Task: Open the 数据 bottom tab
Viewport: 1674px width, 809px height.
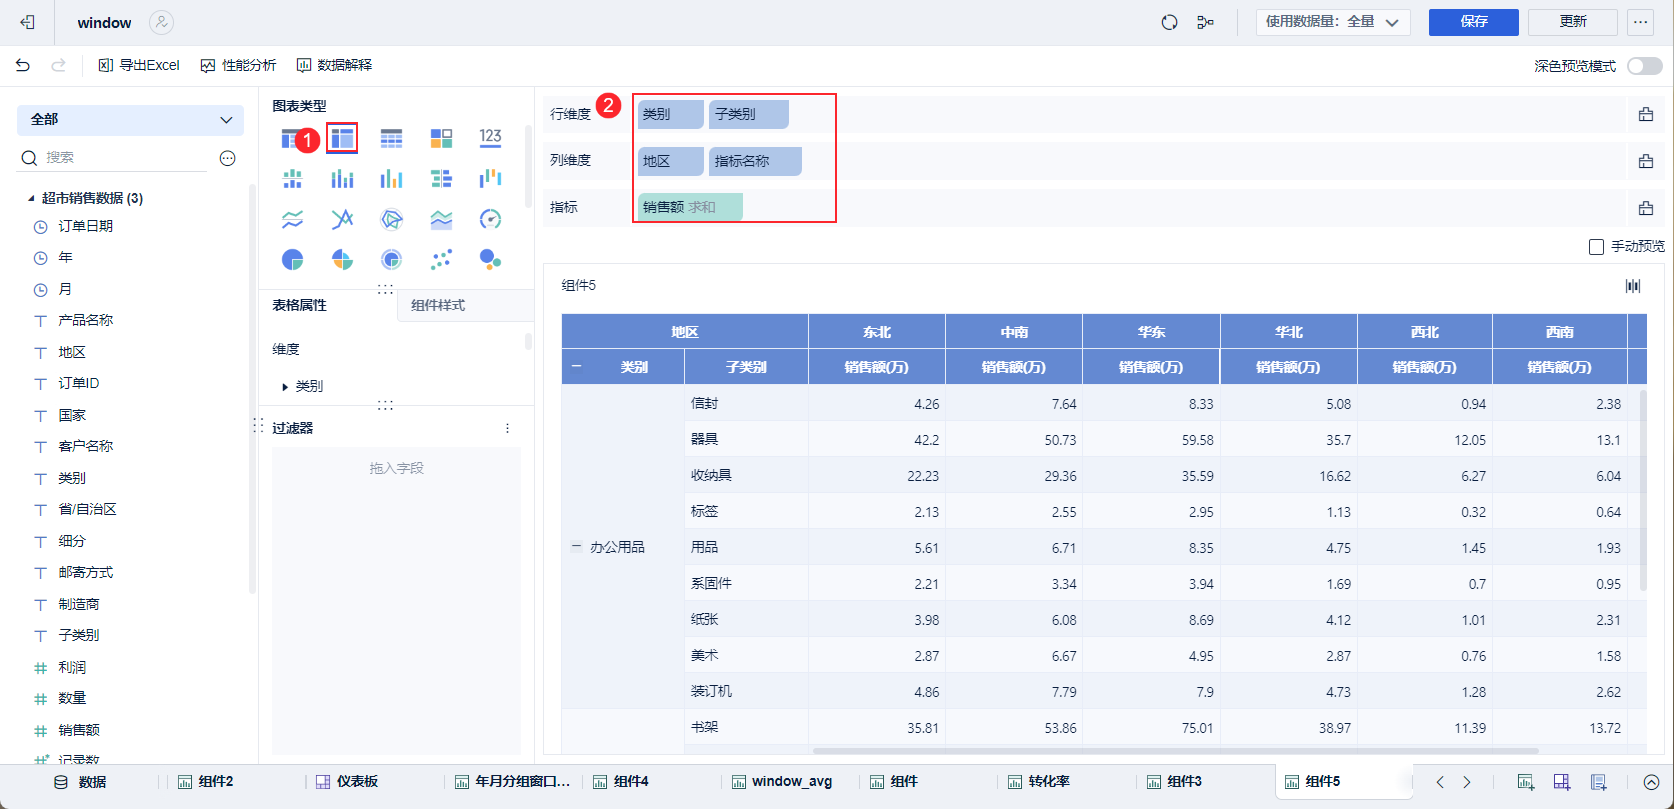Action: [80, 782]
